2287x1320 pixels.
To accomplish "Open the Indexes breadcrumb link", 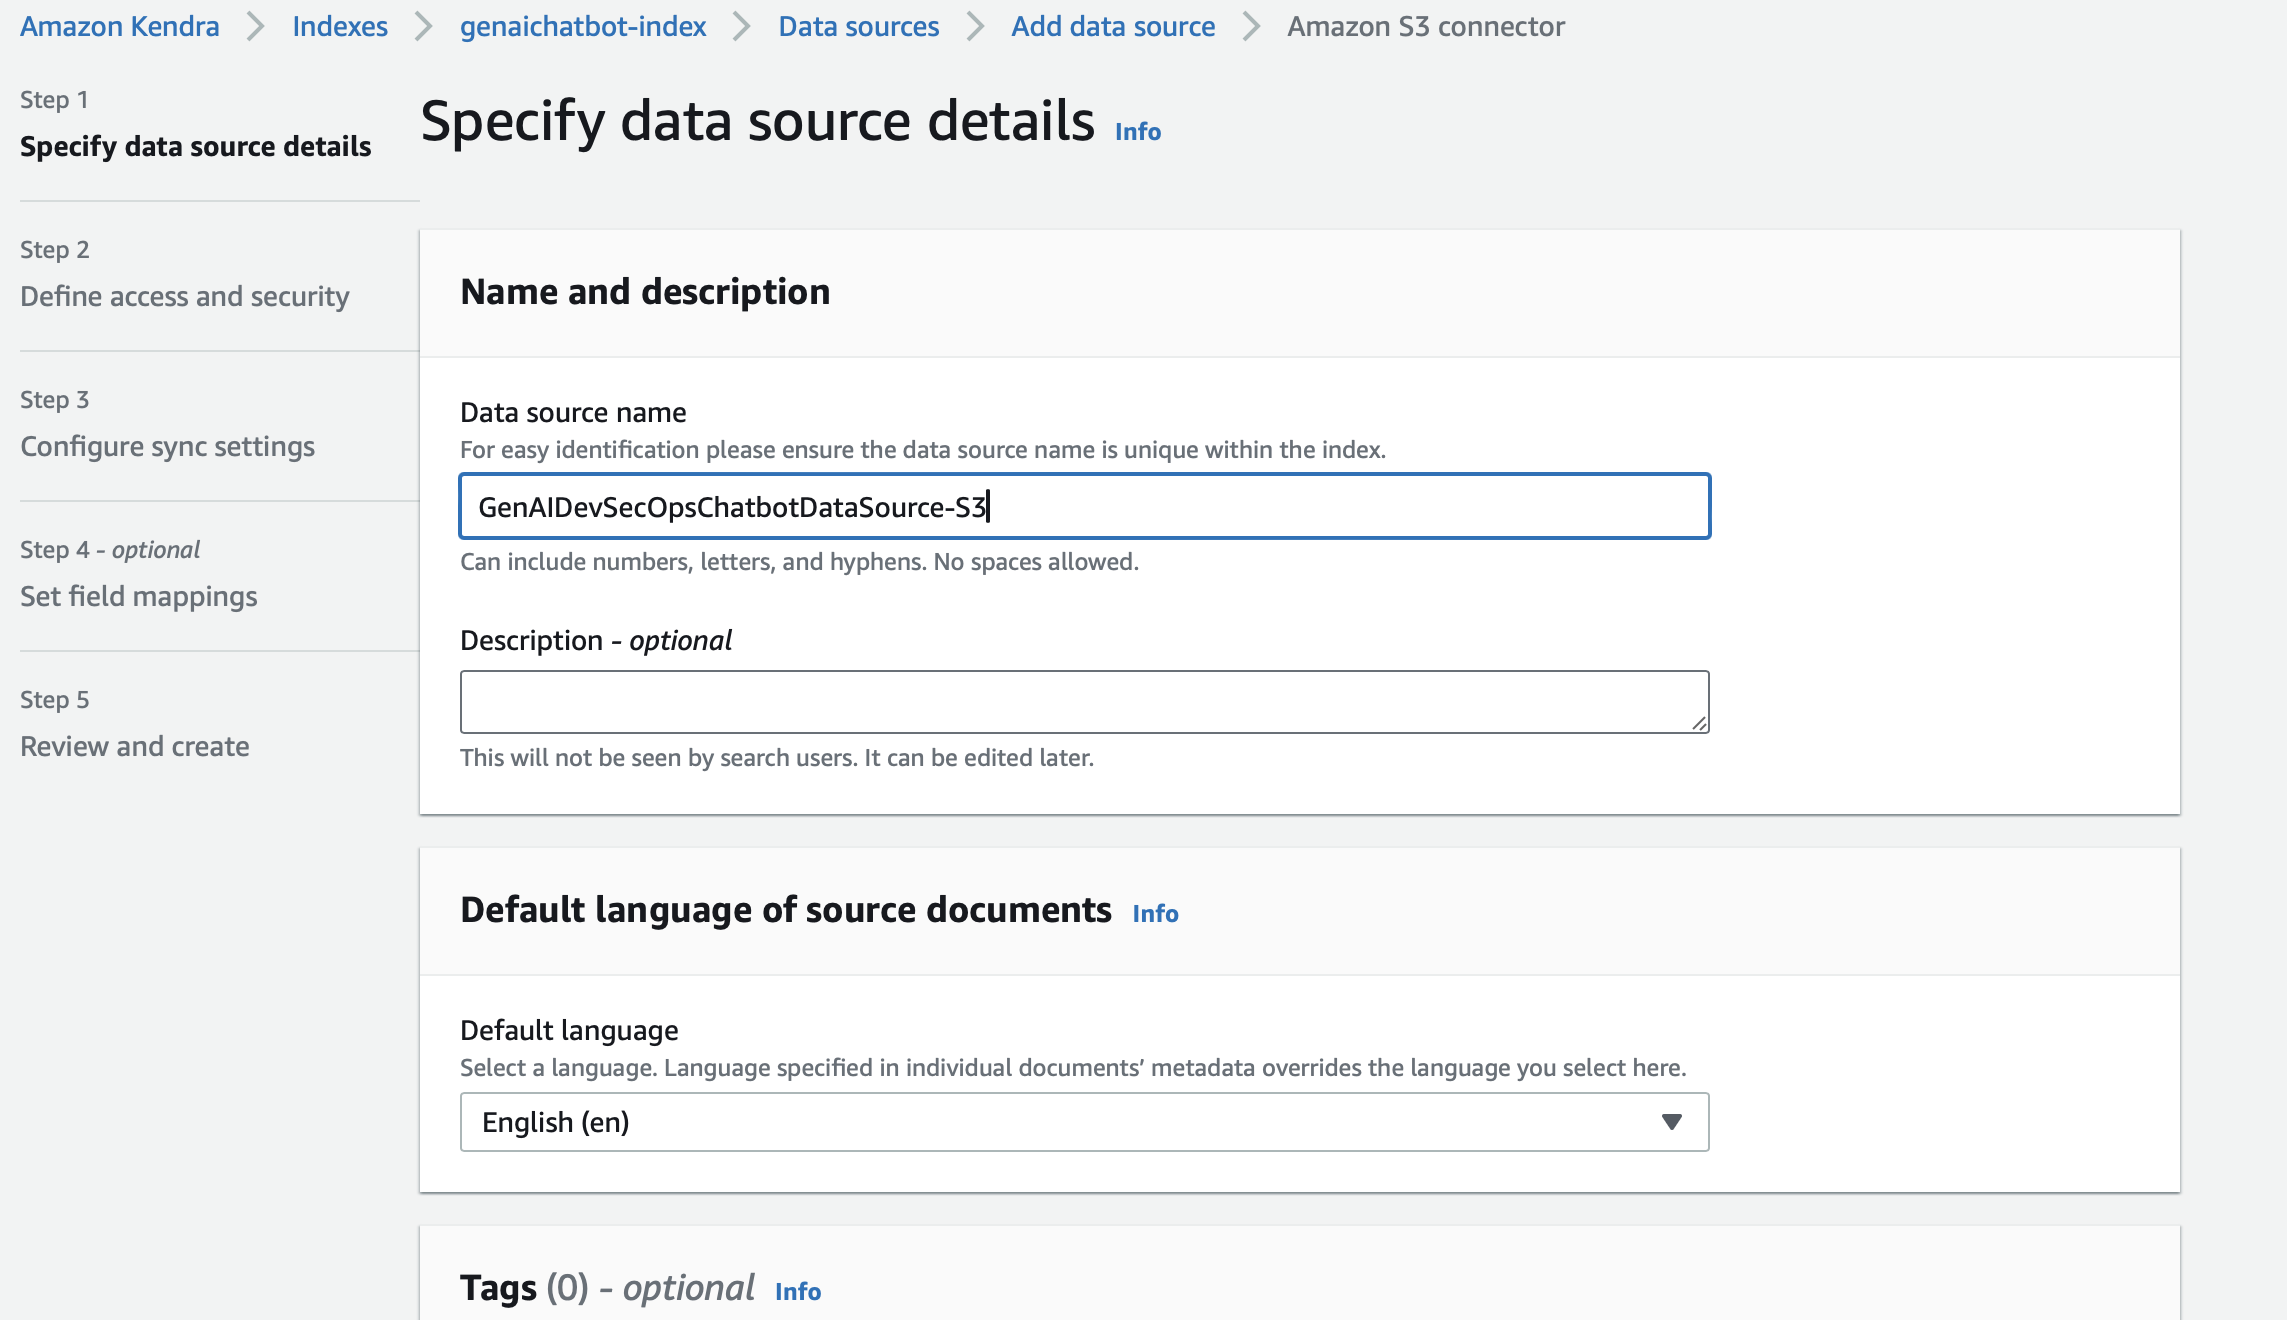I will (340, 26).
